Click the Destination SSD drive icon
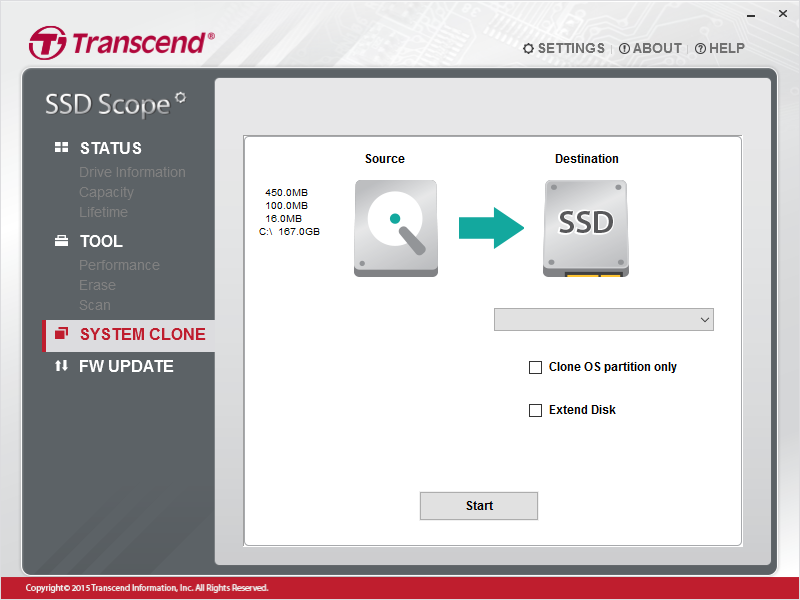Image resolution: width=800 pixels, height=600 pixels. tap(585, 228)
